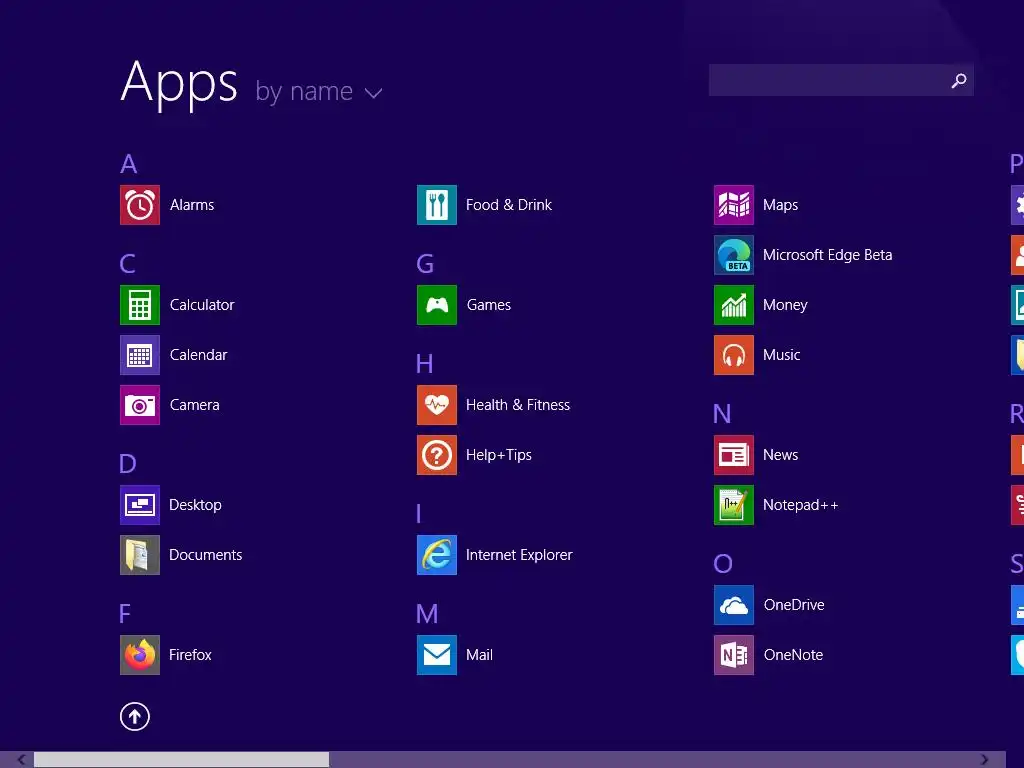1024x768 pixels.
Task: Click the search magnifier icon
Action: click(x=959, y=80)
